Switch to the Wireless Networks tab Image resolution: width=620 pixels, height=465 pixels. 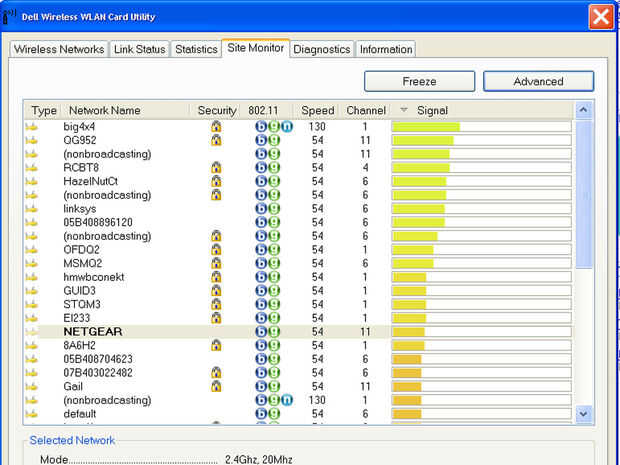click(59, 49)
